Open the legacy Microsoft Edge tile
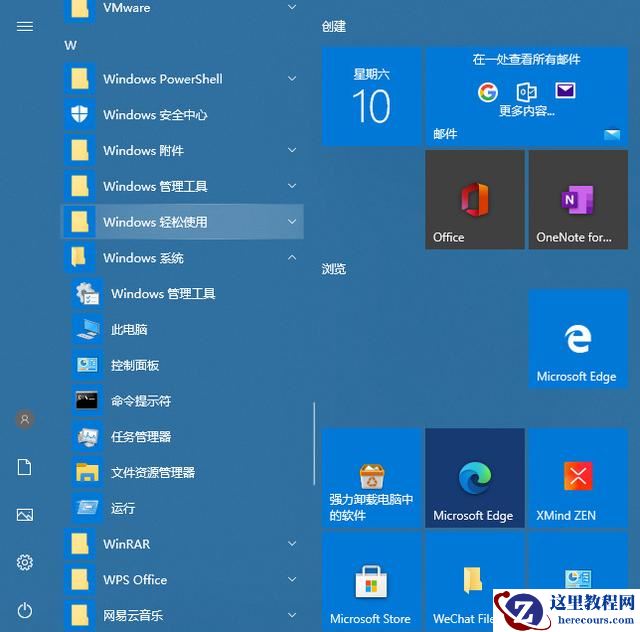 coord(578,339)
